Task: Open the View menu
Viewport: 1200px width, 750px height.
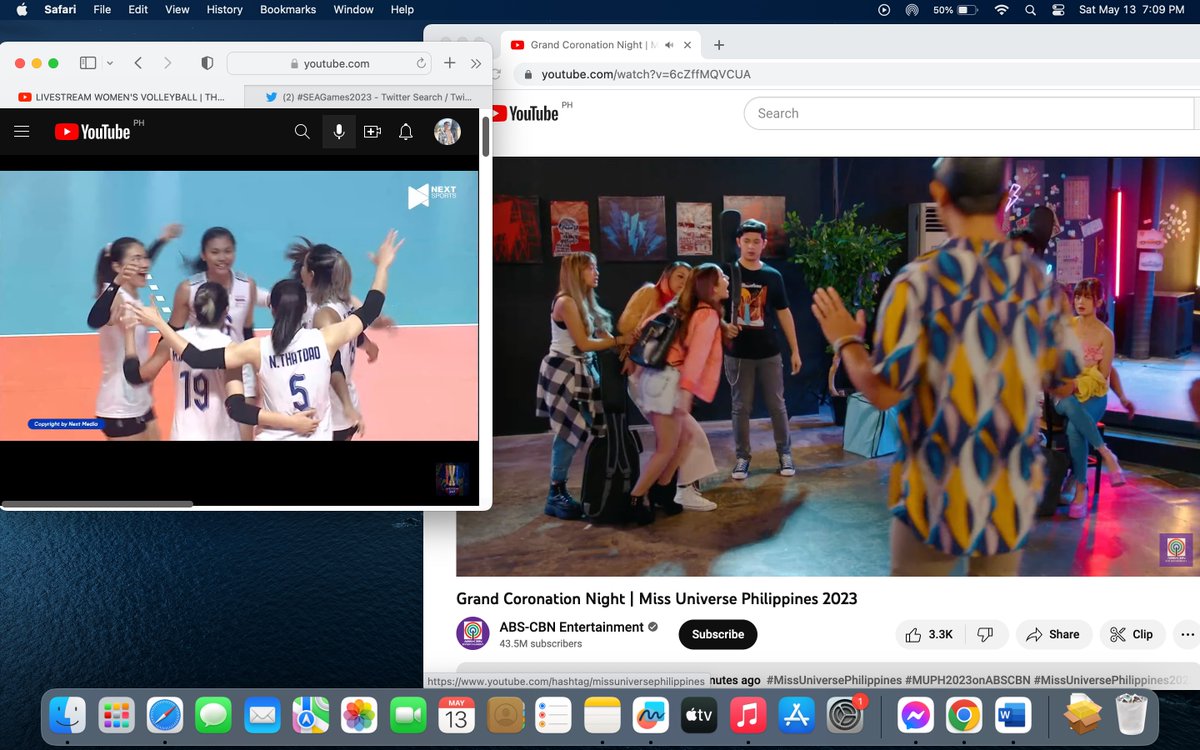Action: click(x=177, y=9)
